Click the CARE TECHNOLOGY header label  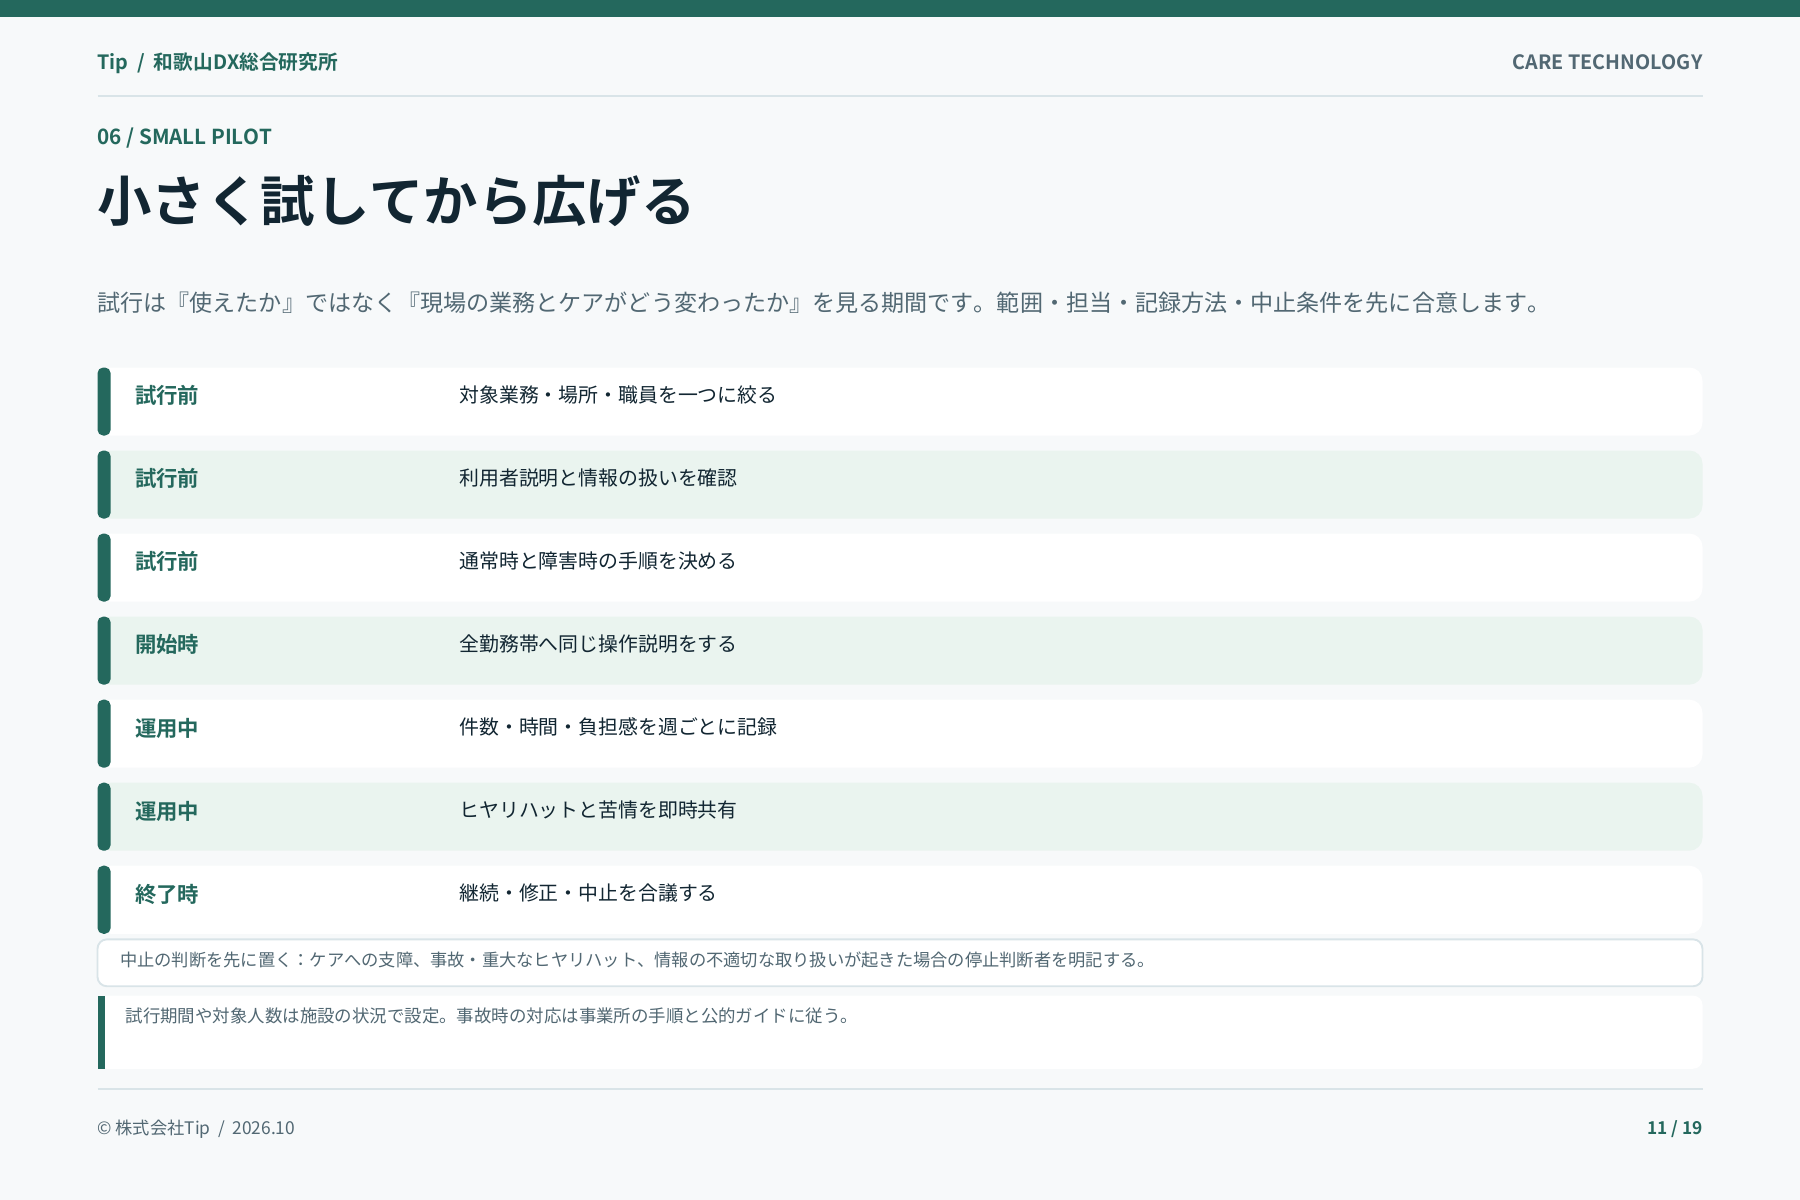coord(1607,62)
